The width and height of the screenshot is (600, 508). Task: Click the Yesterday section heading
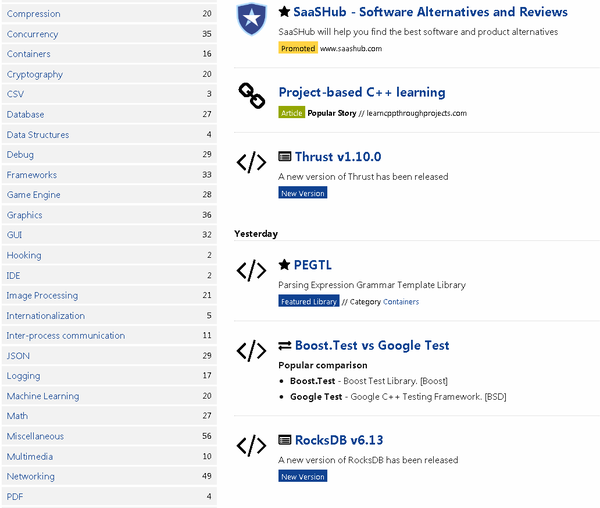256,234
